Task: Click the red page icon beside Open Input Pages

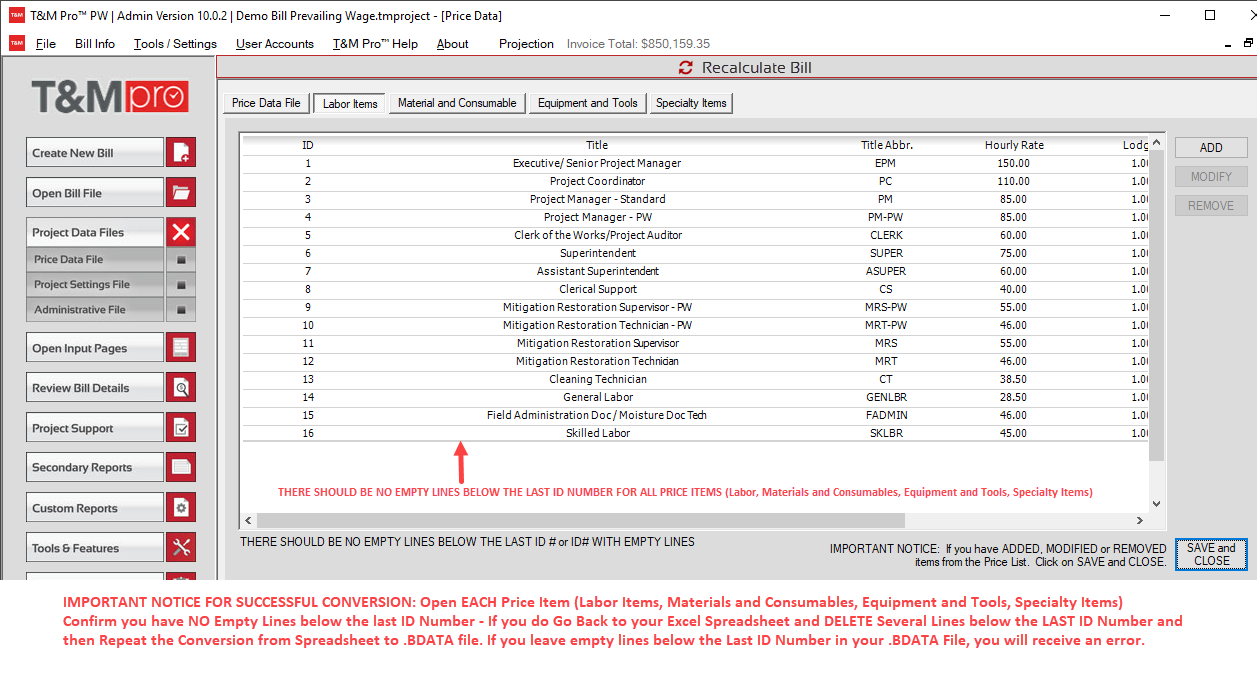Action: click(181, 348)
